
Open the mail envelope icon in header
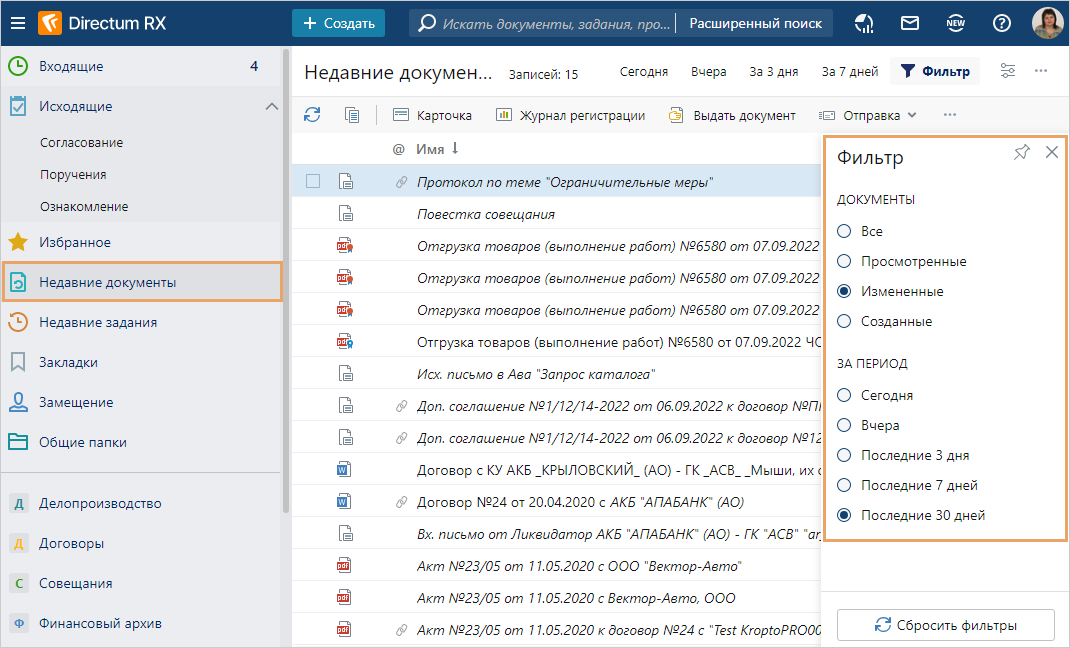[x=910, y=23]
